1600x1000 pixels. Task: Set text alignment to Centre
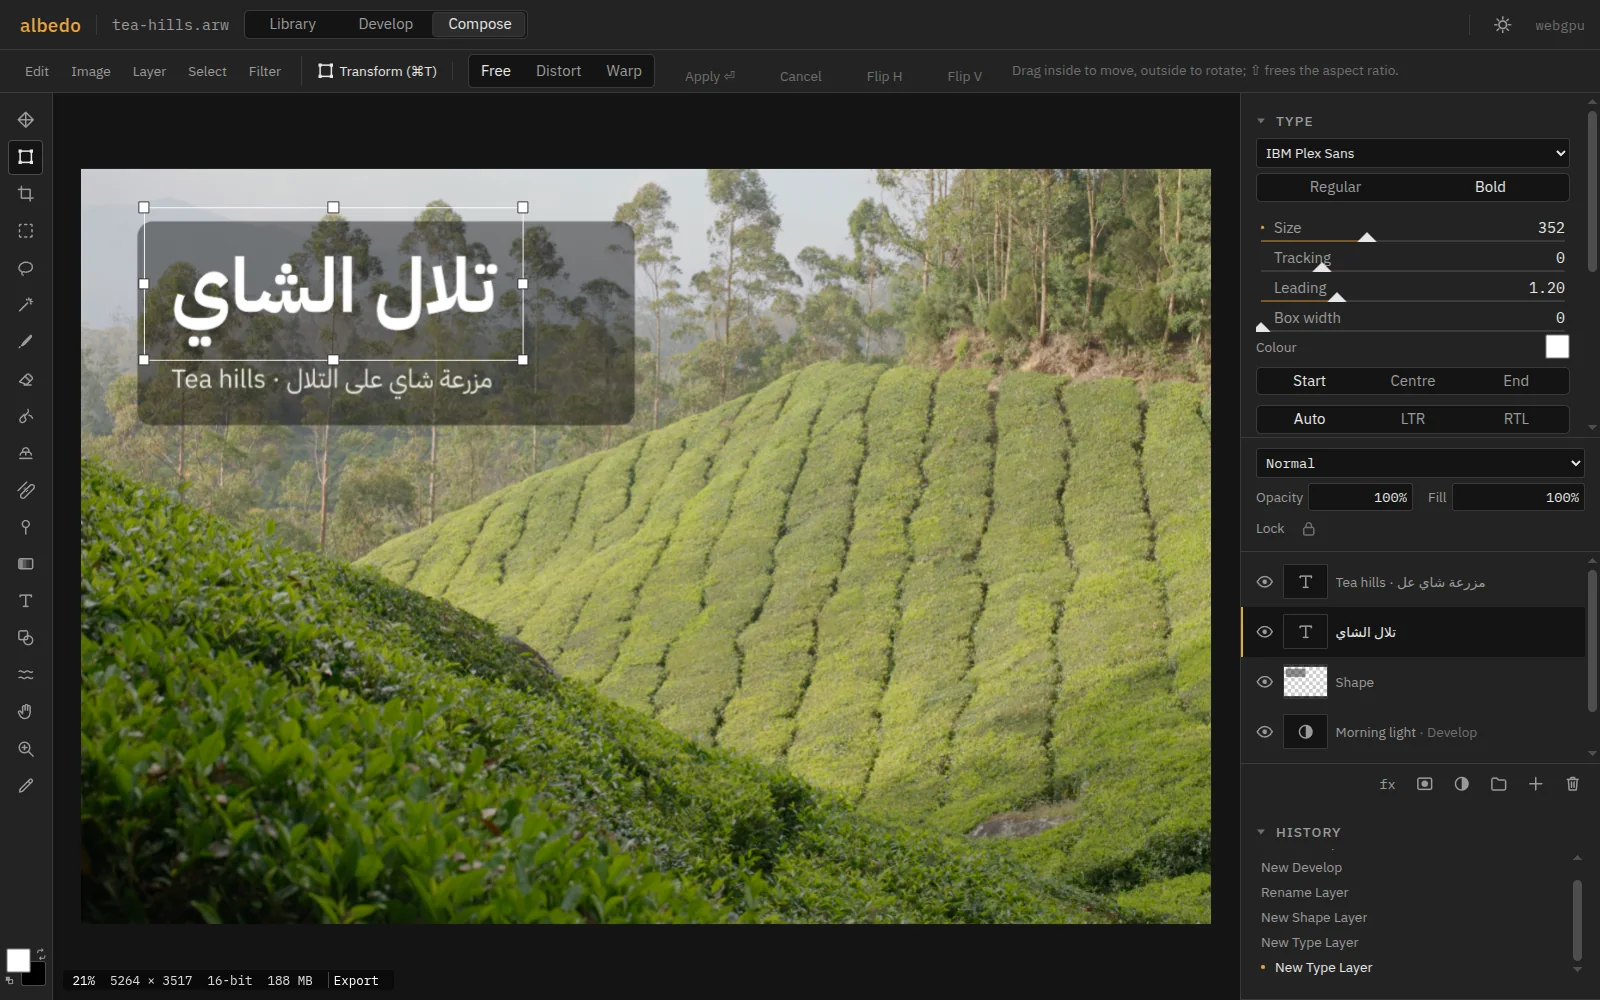(1413, 381)
